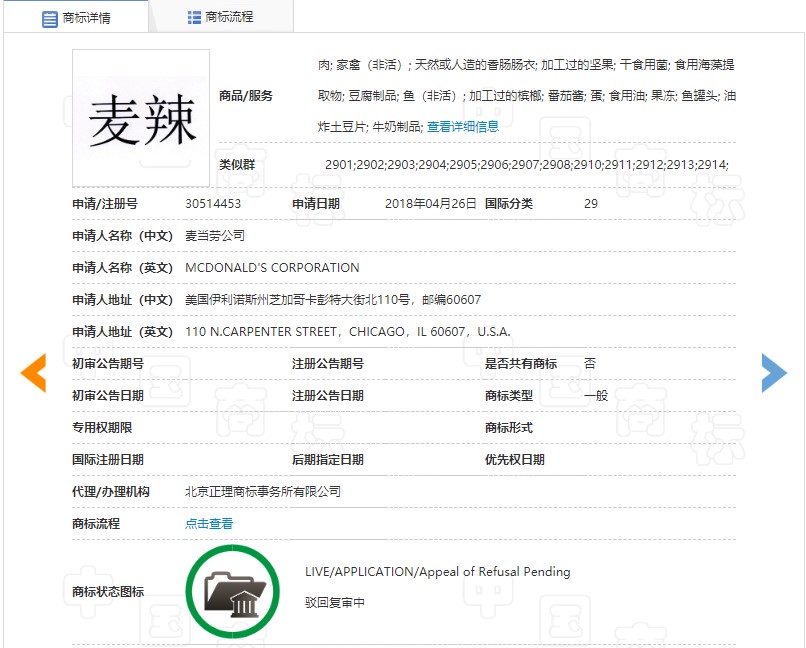Click the agency 北京正理商标事务所有限公司
This screenshot has width=806, height=648.
(x=263, y=492)
